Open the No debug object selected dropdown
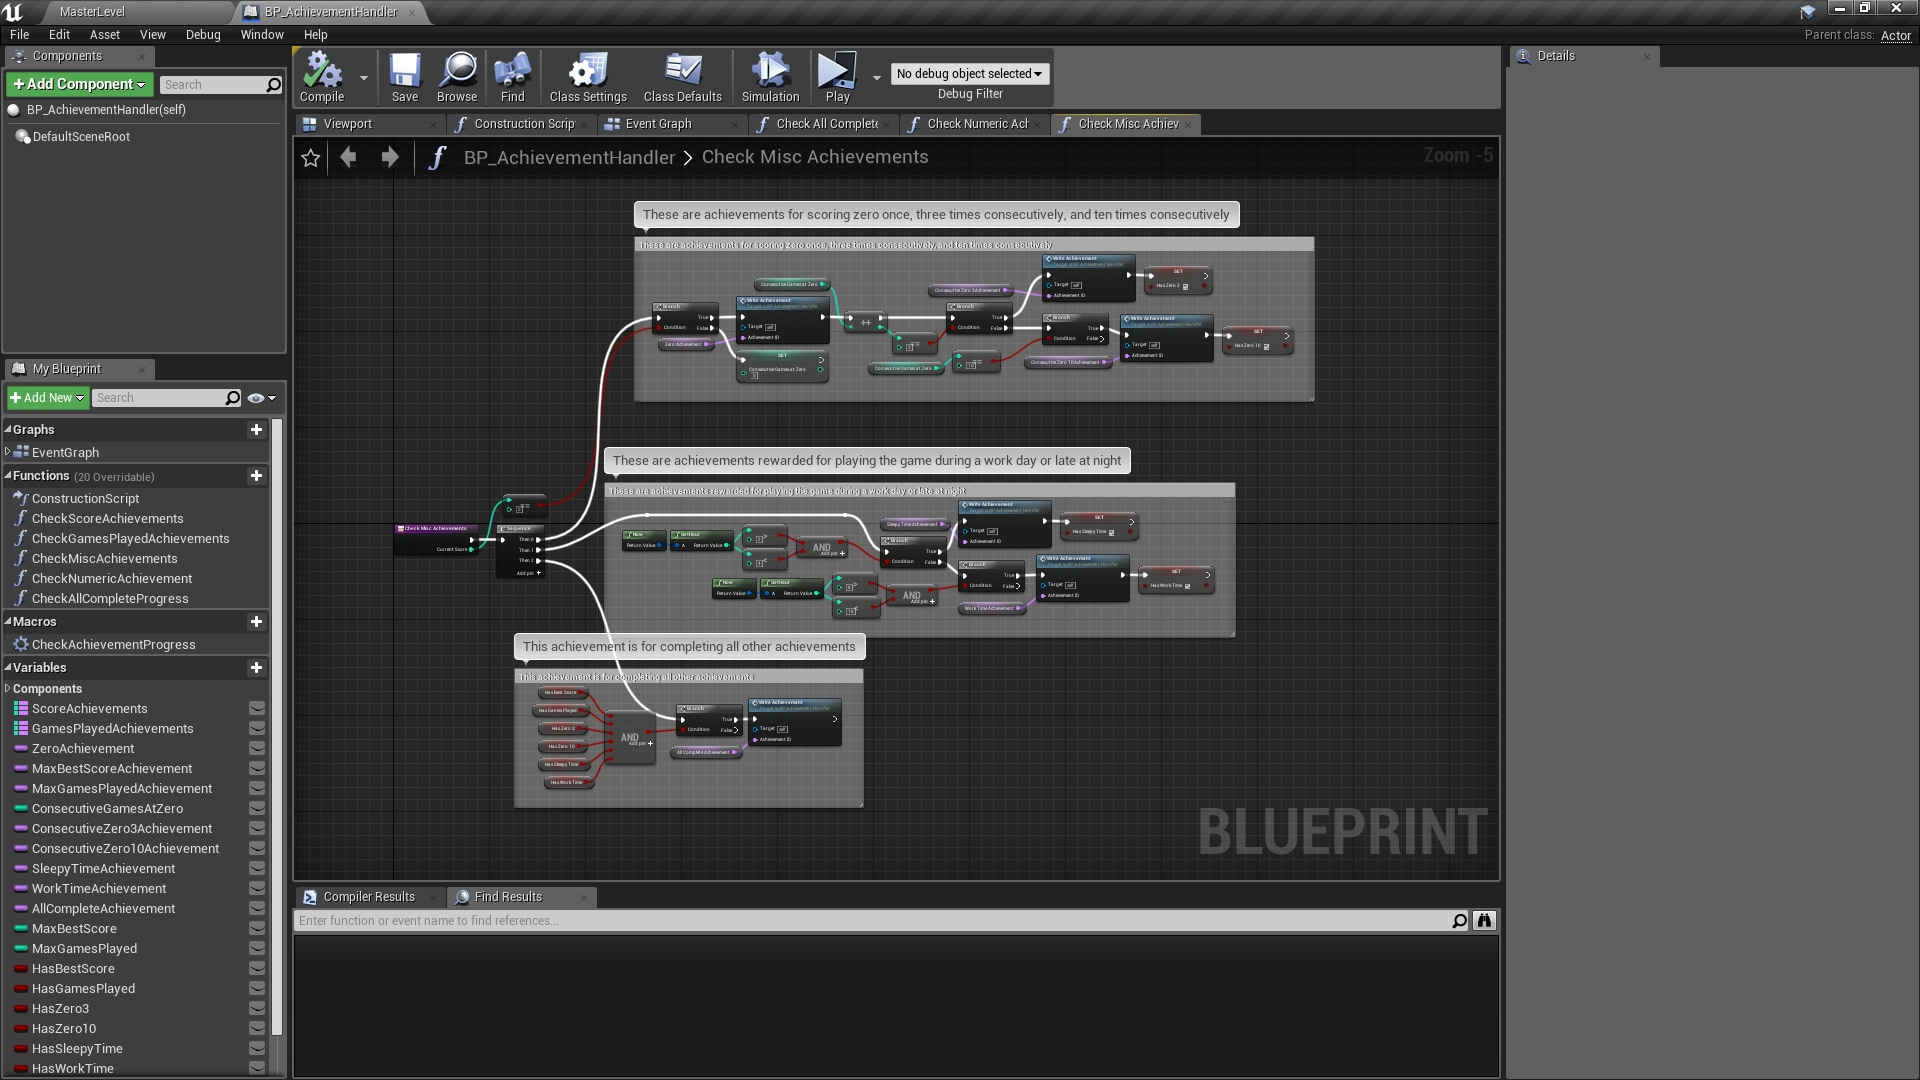 pos(968,73)
